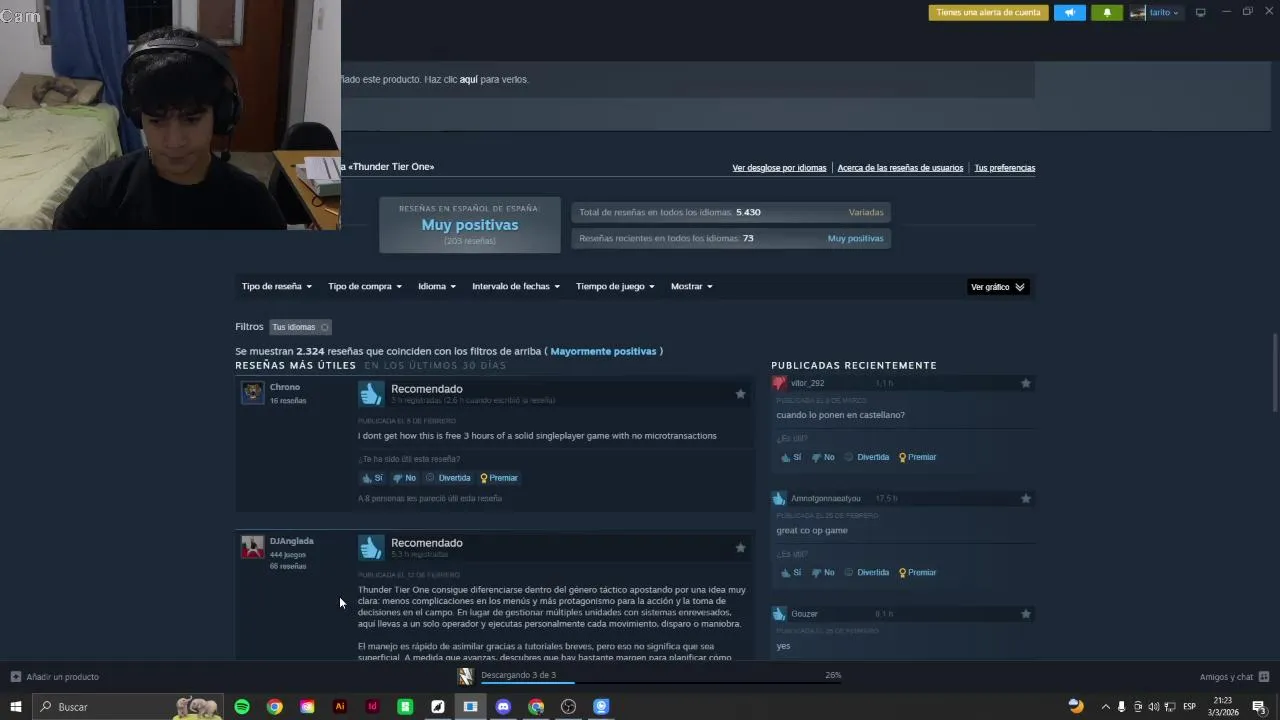Expand the Tipo de compra dropdown
The image size is (1280, 720).
365,286
